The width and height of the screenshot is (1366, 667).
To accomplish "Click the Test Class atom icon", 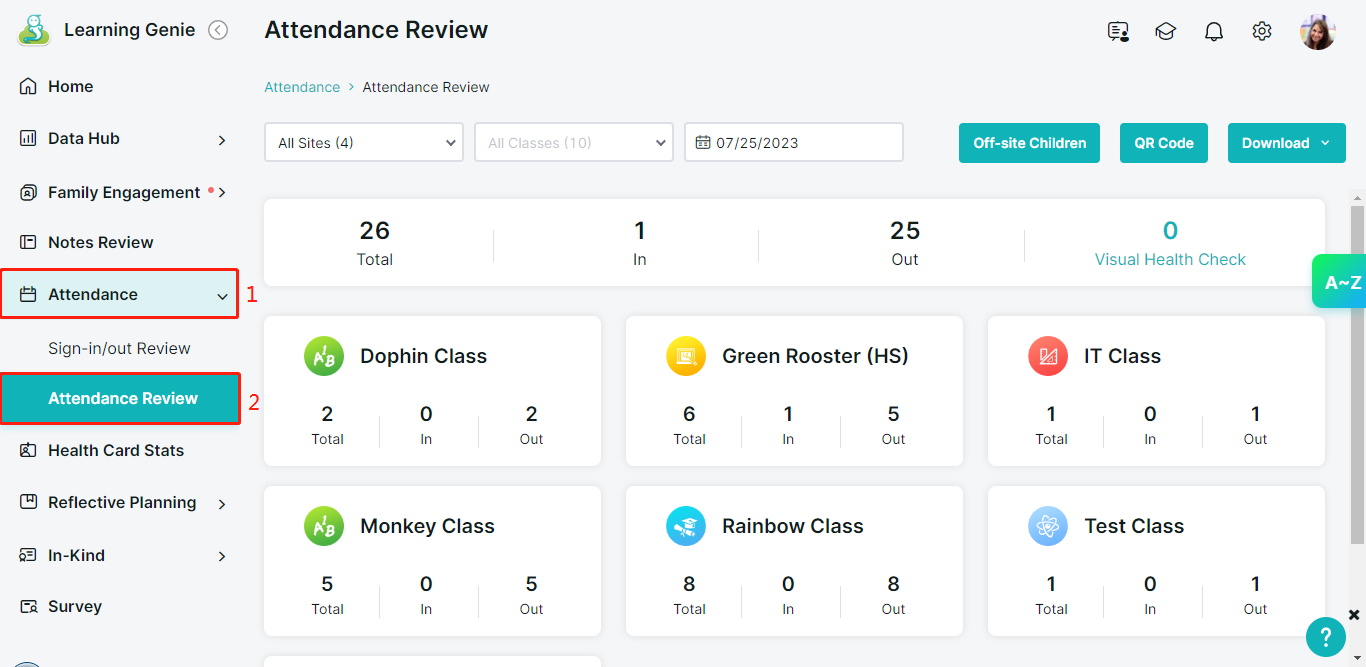I will pyautogui.click(x=1048, y=526).
